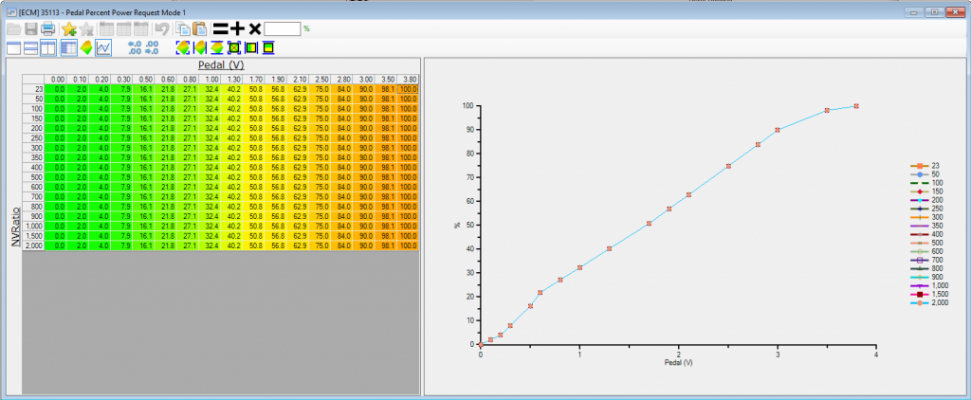Click the equals set-value button
The image size is (971, 400).
pyautogui.click(x=220, y=28)
